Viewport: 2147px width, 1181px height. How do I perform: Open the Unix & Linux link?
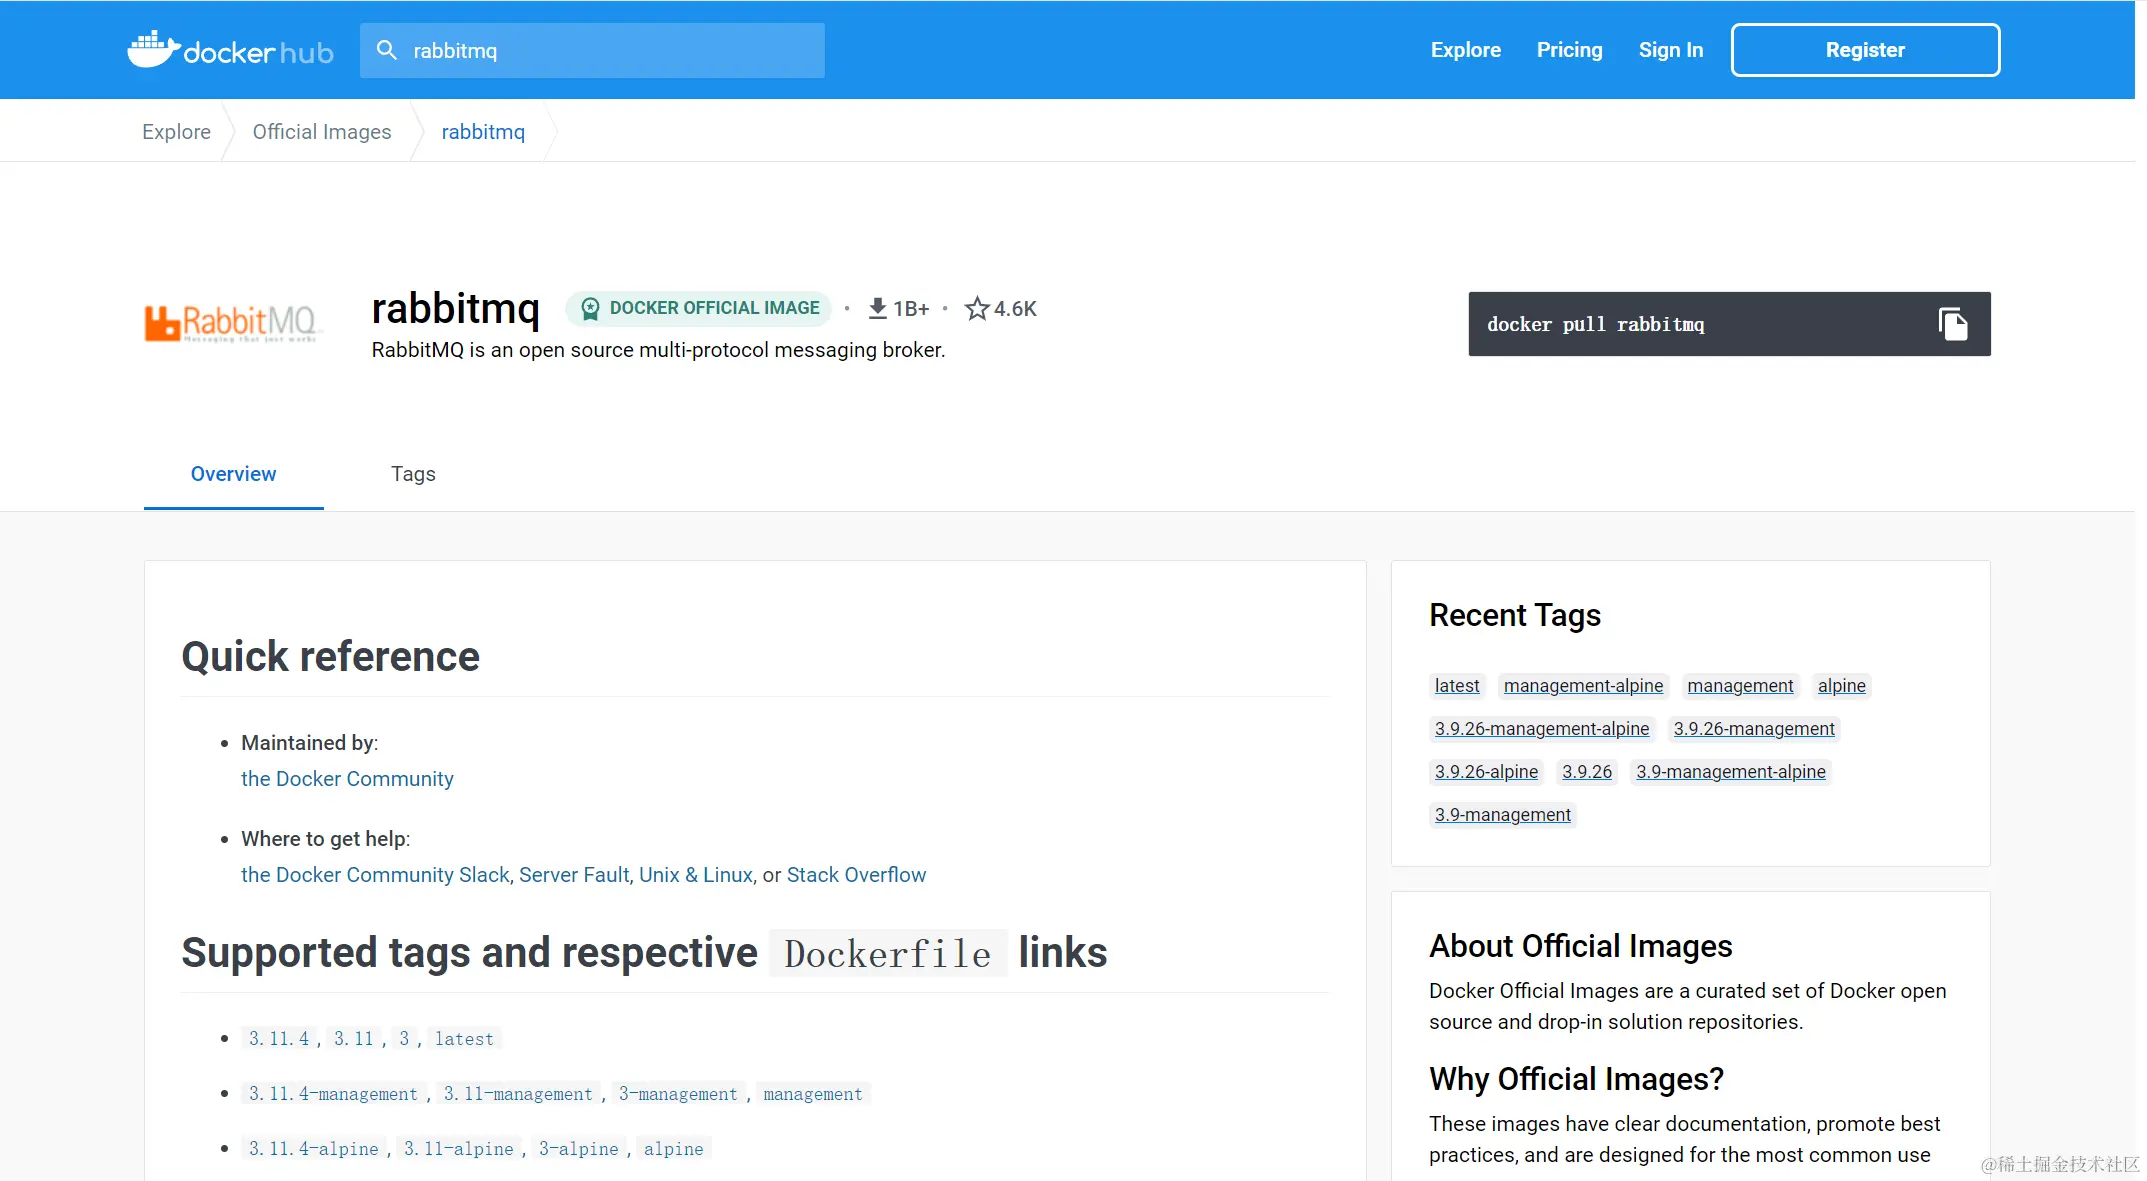pyautogui.click(x=695, y=875)
